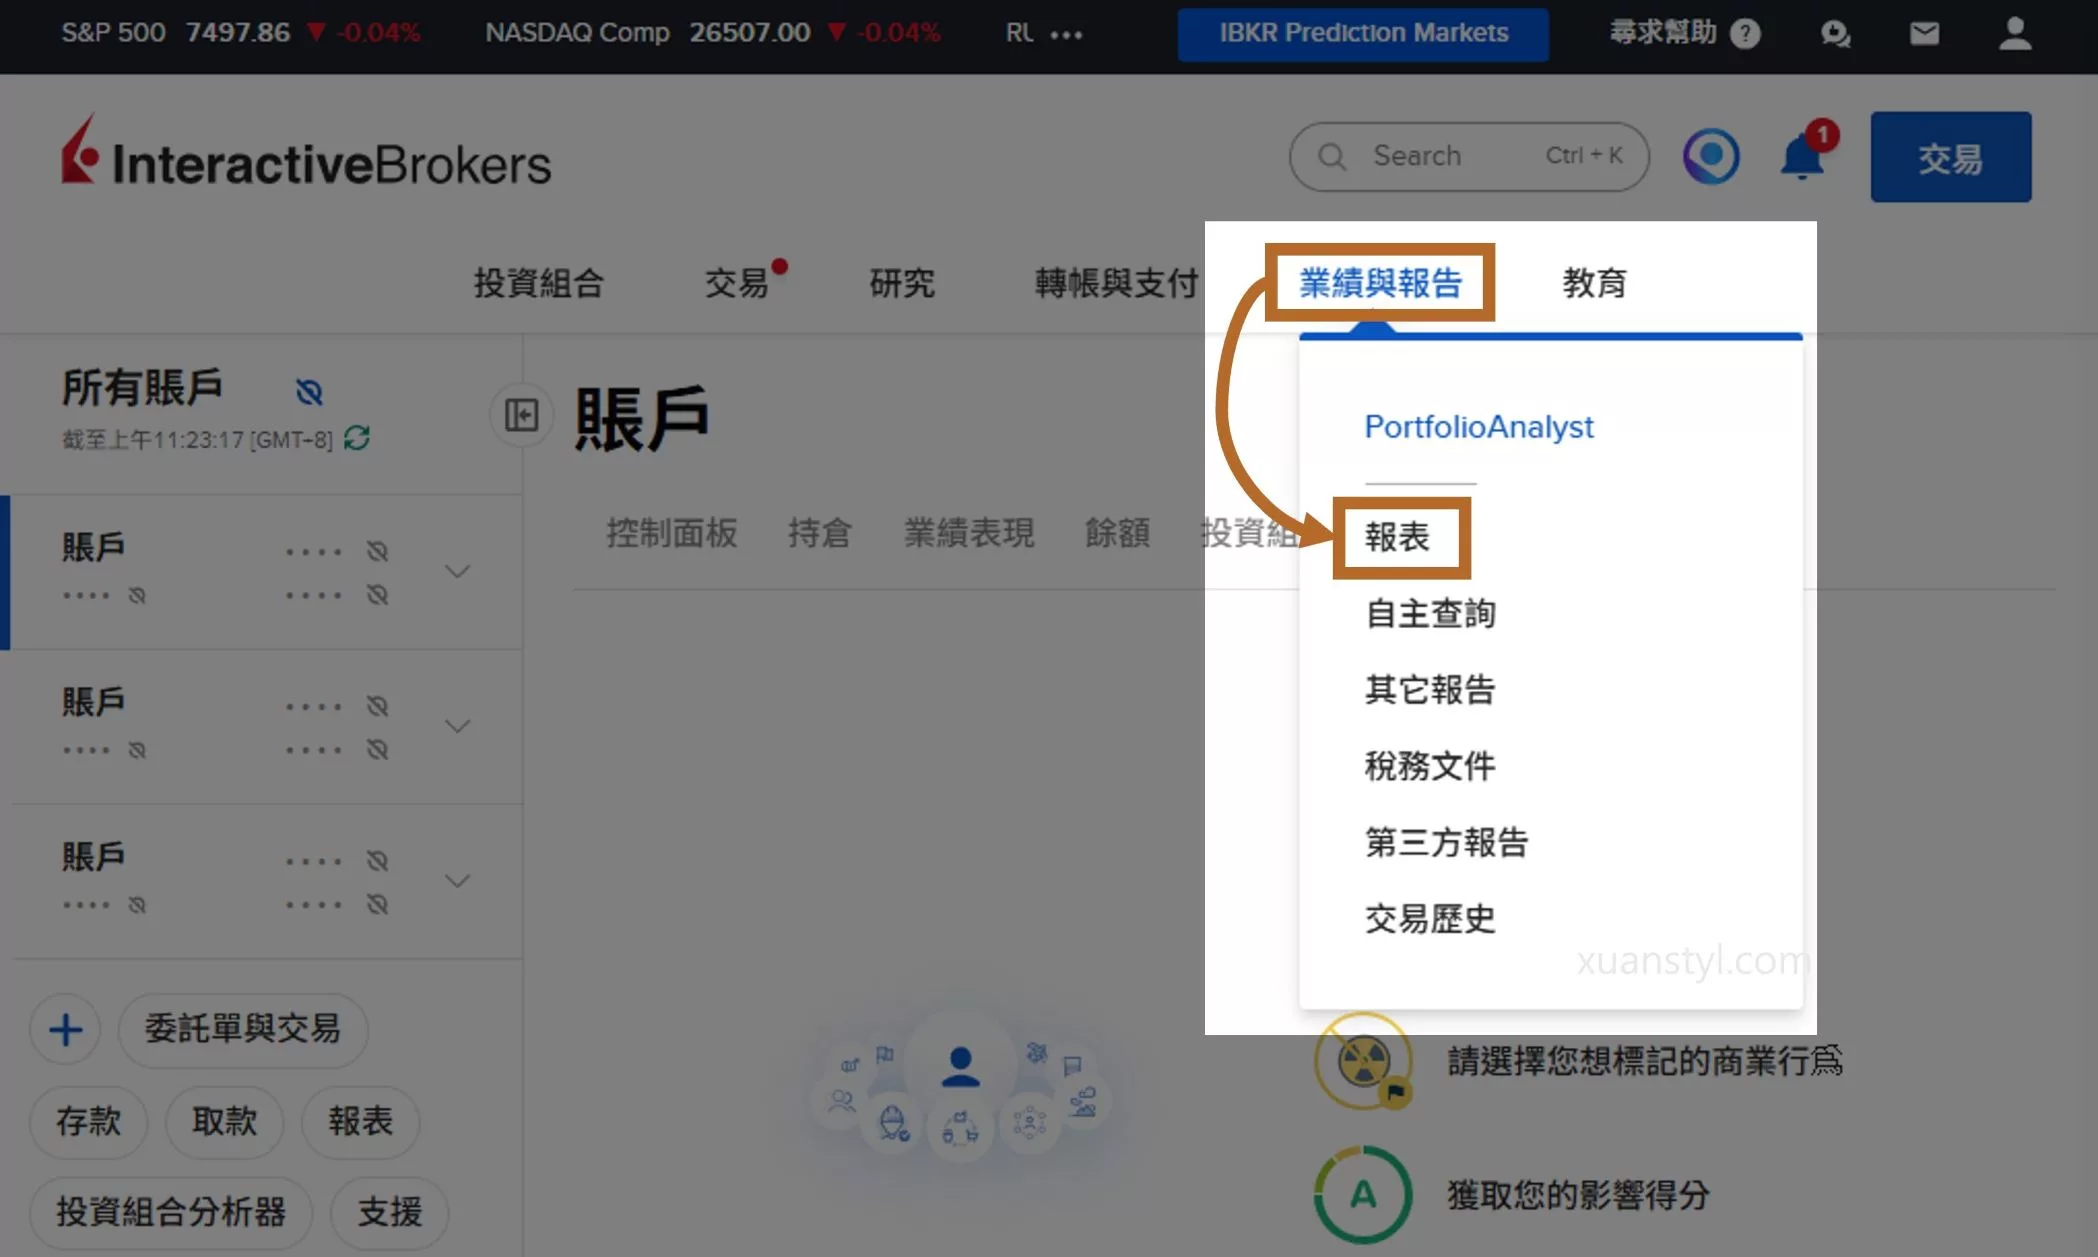This screenshot has width=2098, height=1257.
Task: Click 請選擇您想標記的商業行爲 text
Action: pos(1644,1061)
